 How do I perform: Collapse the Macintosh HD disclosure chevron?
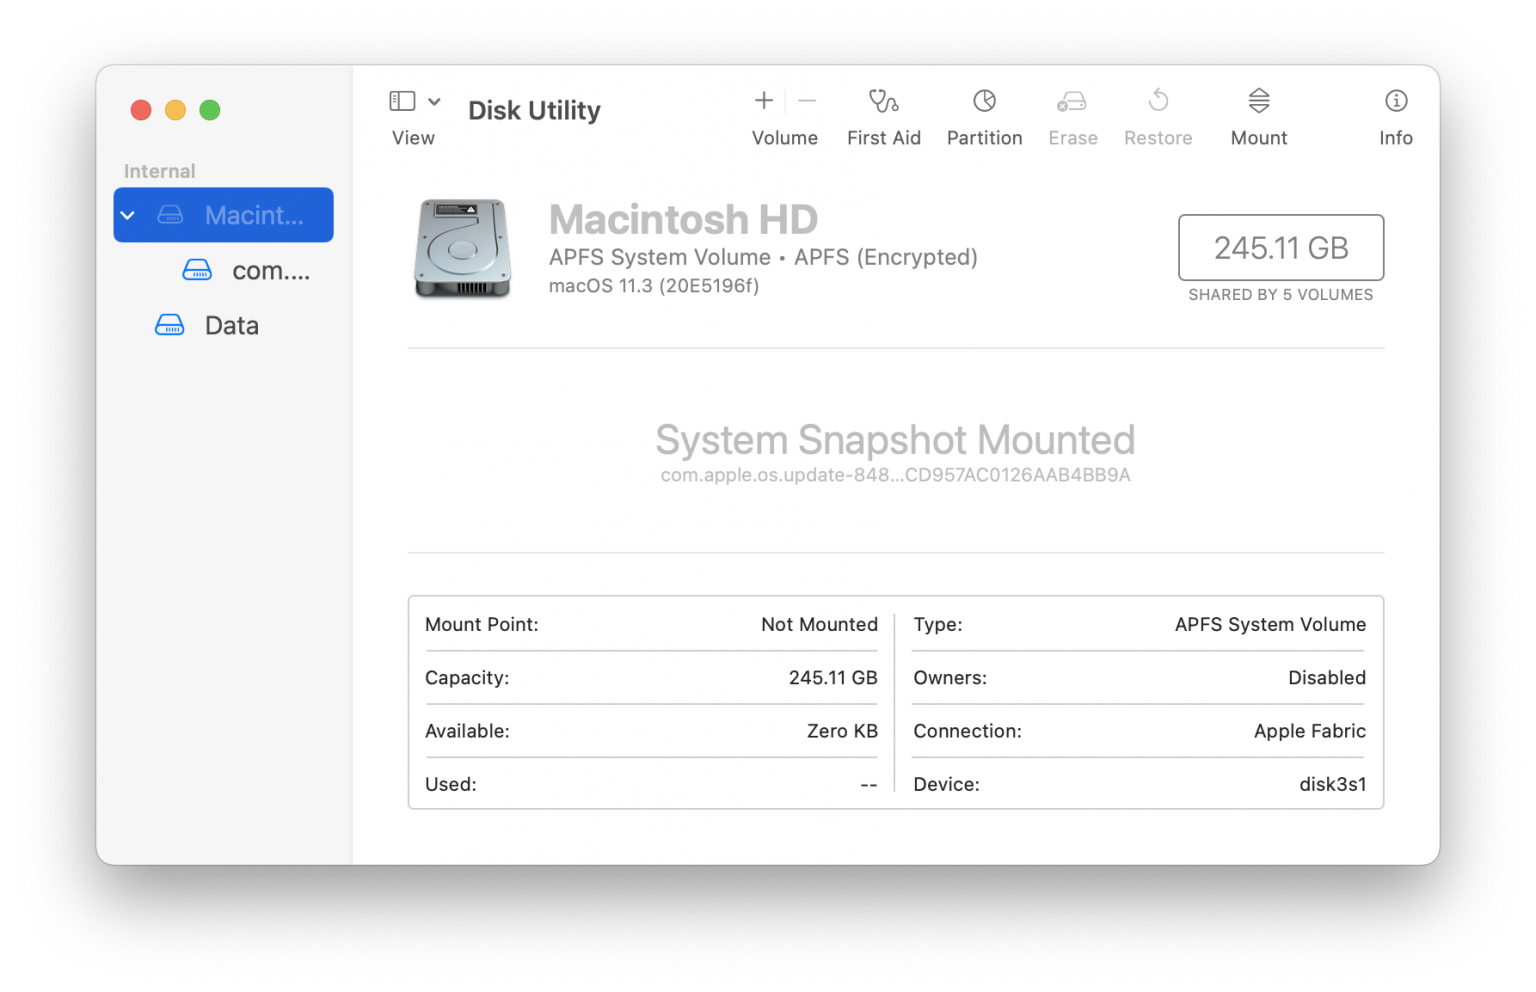tap(128, 214)
